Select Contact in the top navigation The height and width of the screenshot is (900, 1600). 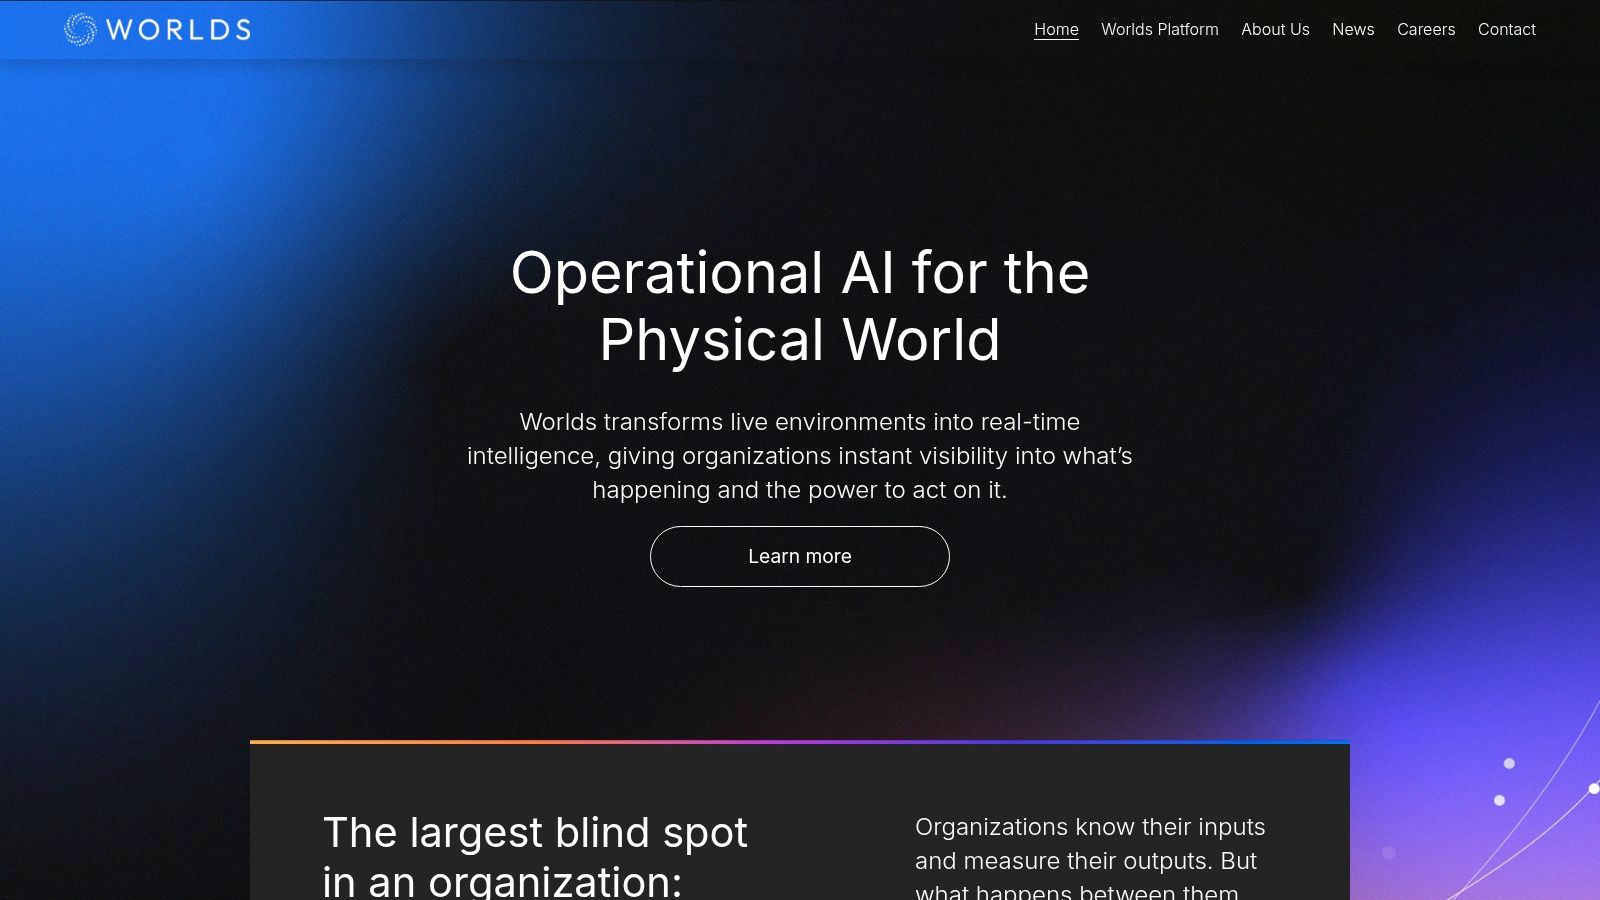tap(1507, 29)
